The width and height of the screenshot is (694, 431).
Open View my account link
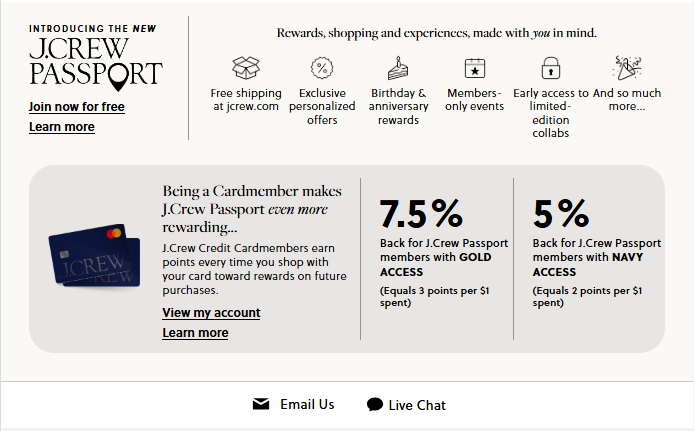pyautogui.click(x=211, y=313)
